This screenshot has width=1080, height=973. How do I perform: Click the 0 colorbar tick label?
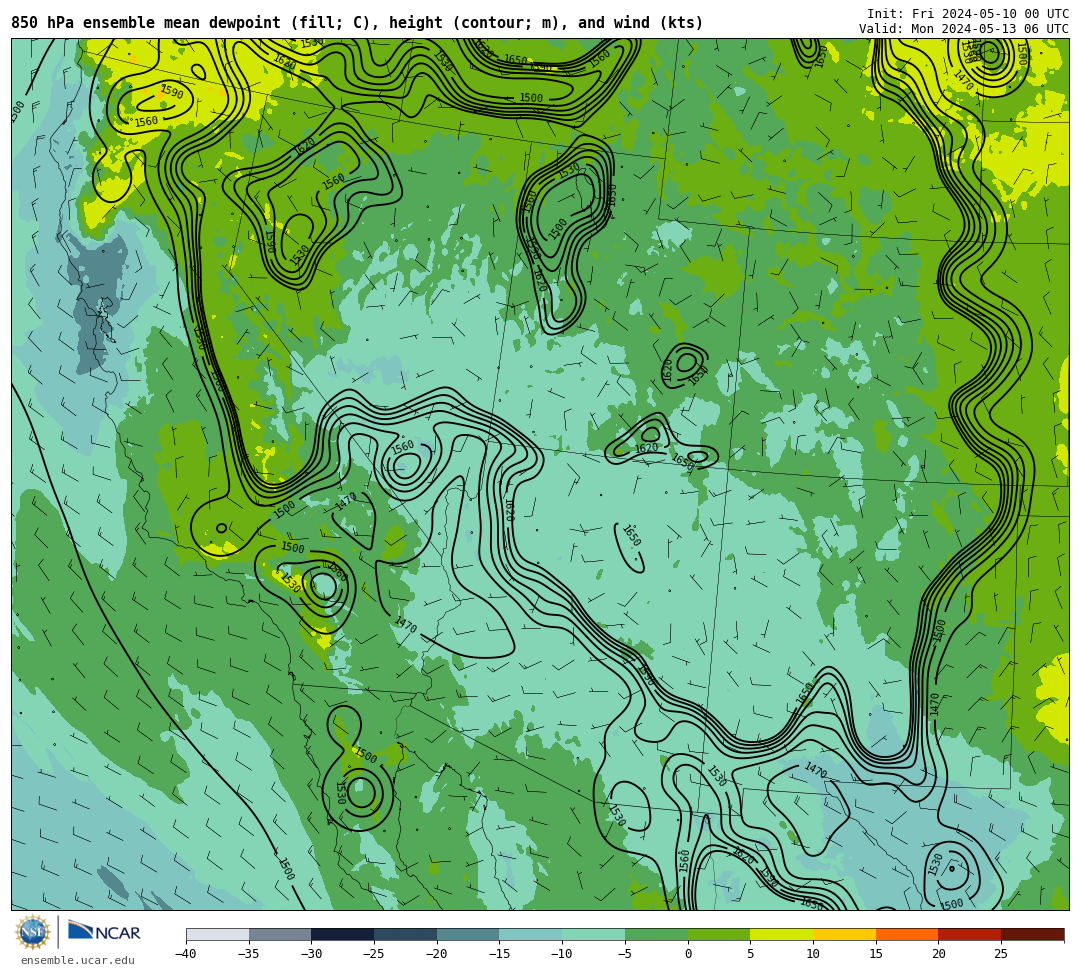click(688, 954)
